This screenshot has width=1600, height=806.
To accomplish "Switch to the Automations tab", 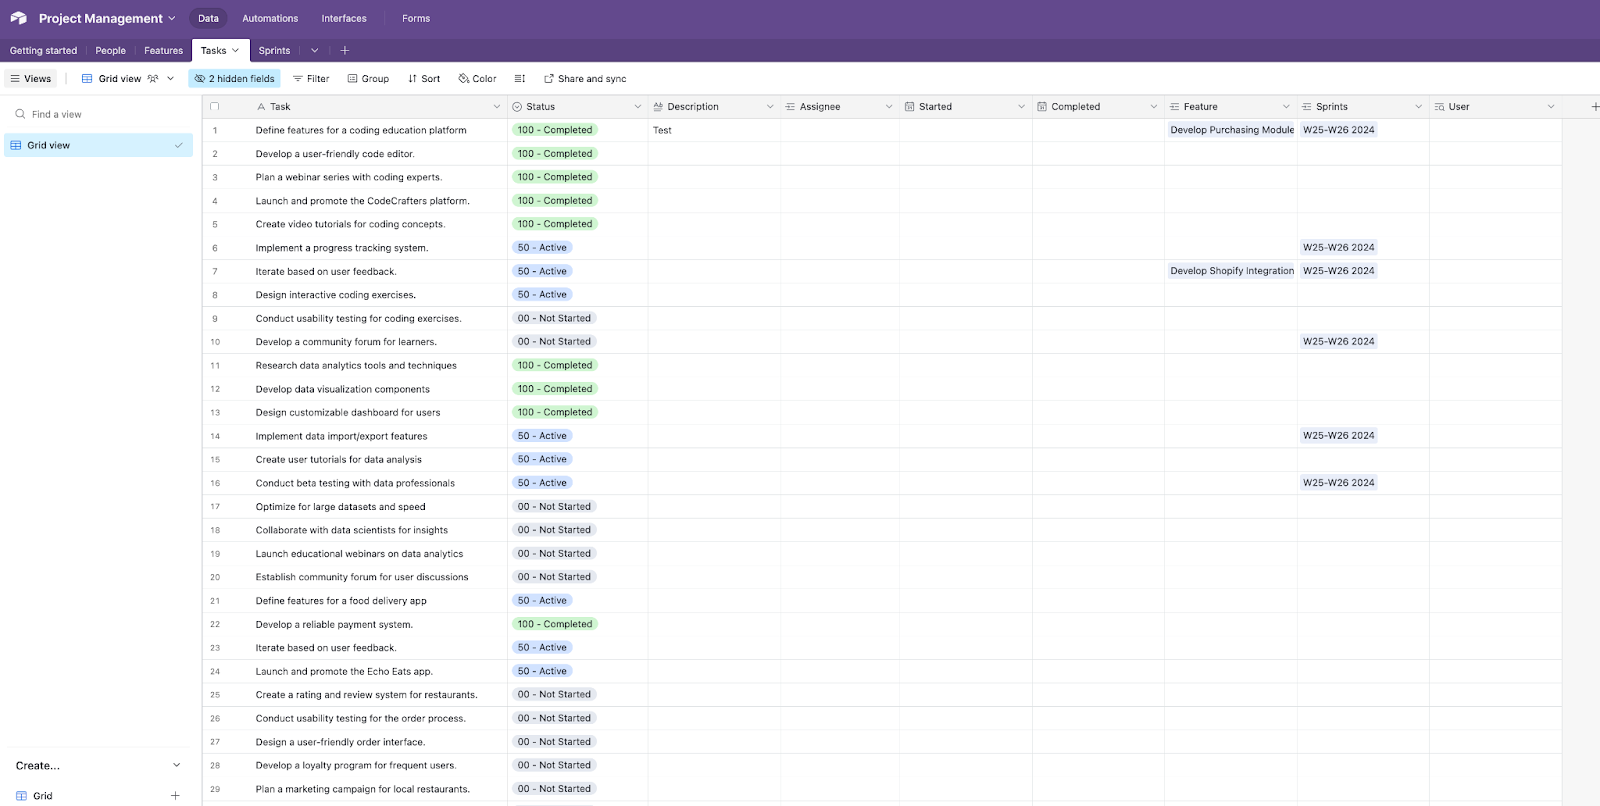I will click(x=270, y=18).
